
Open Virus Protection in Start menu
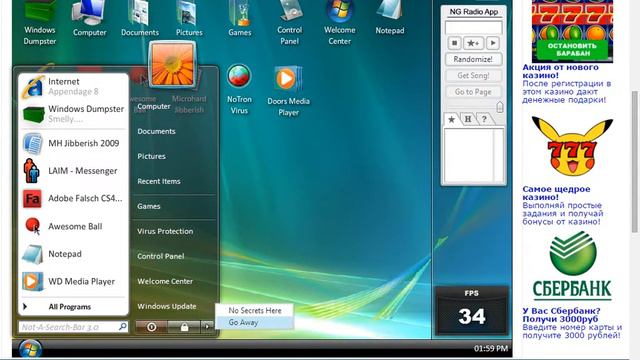coord(165,231)
